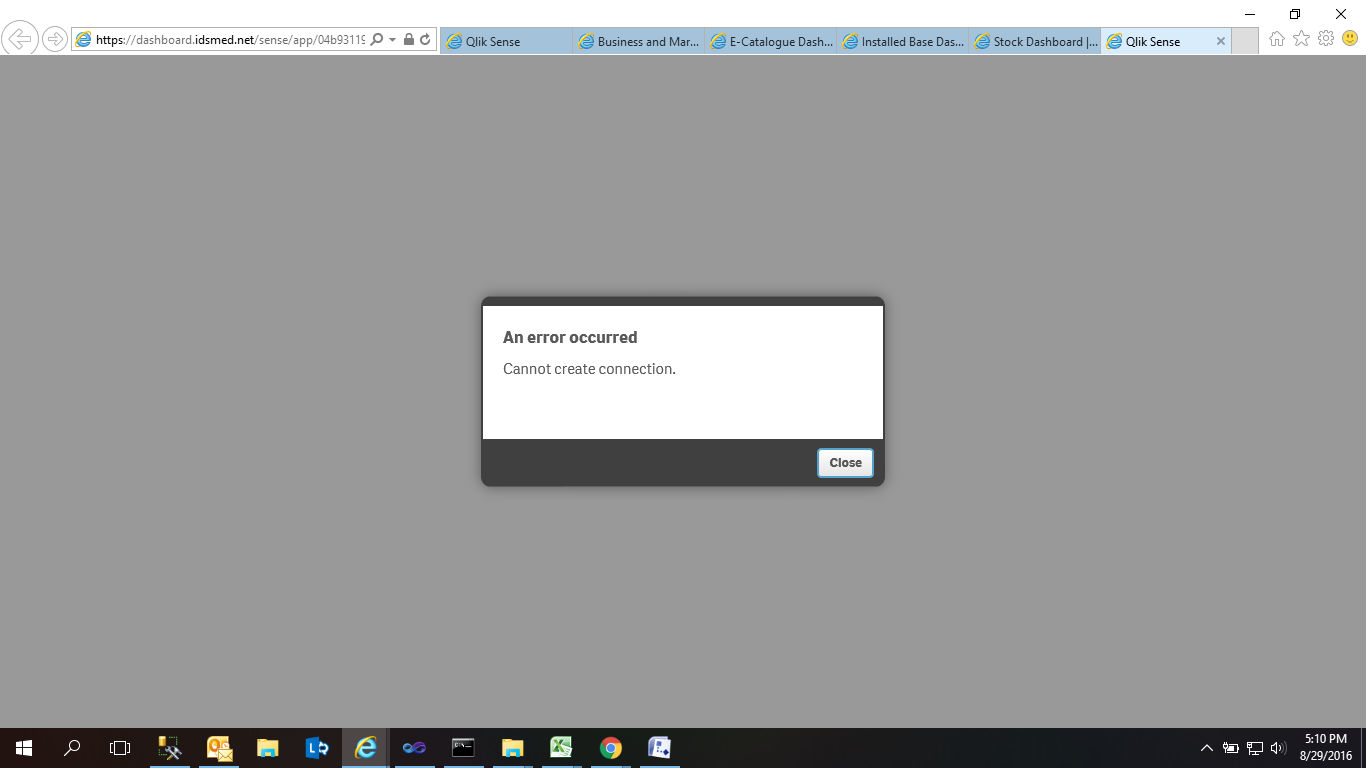Click the smiley feedback icon
Viewport: 1366px width, 768px height.
pyautogui.click(x=1350, y=39)
